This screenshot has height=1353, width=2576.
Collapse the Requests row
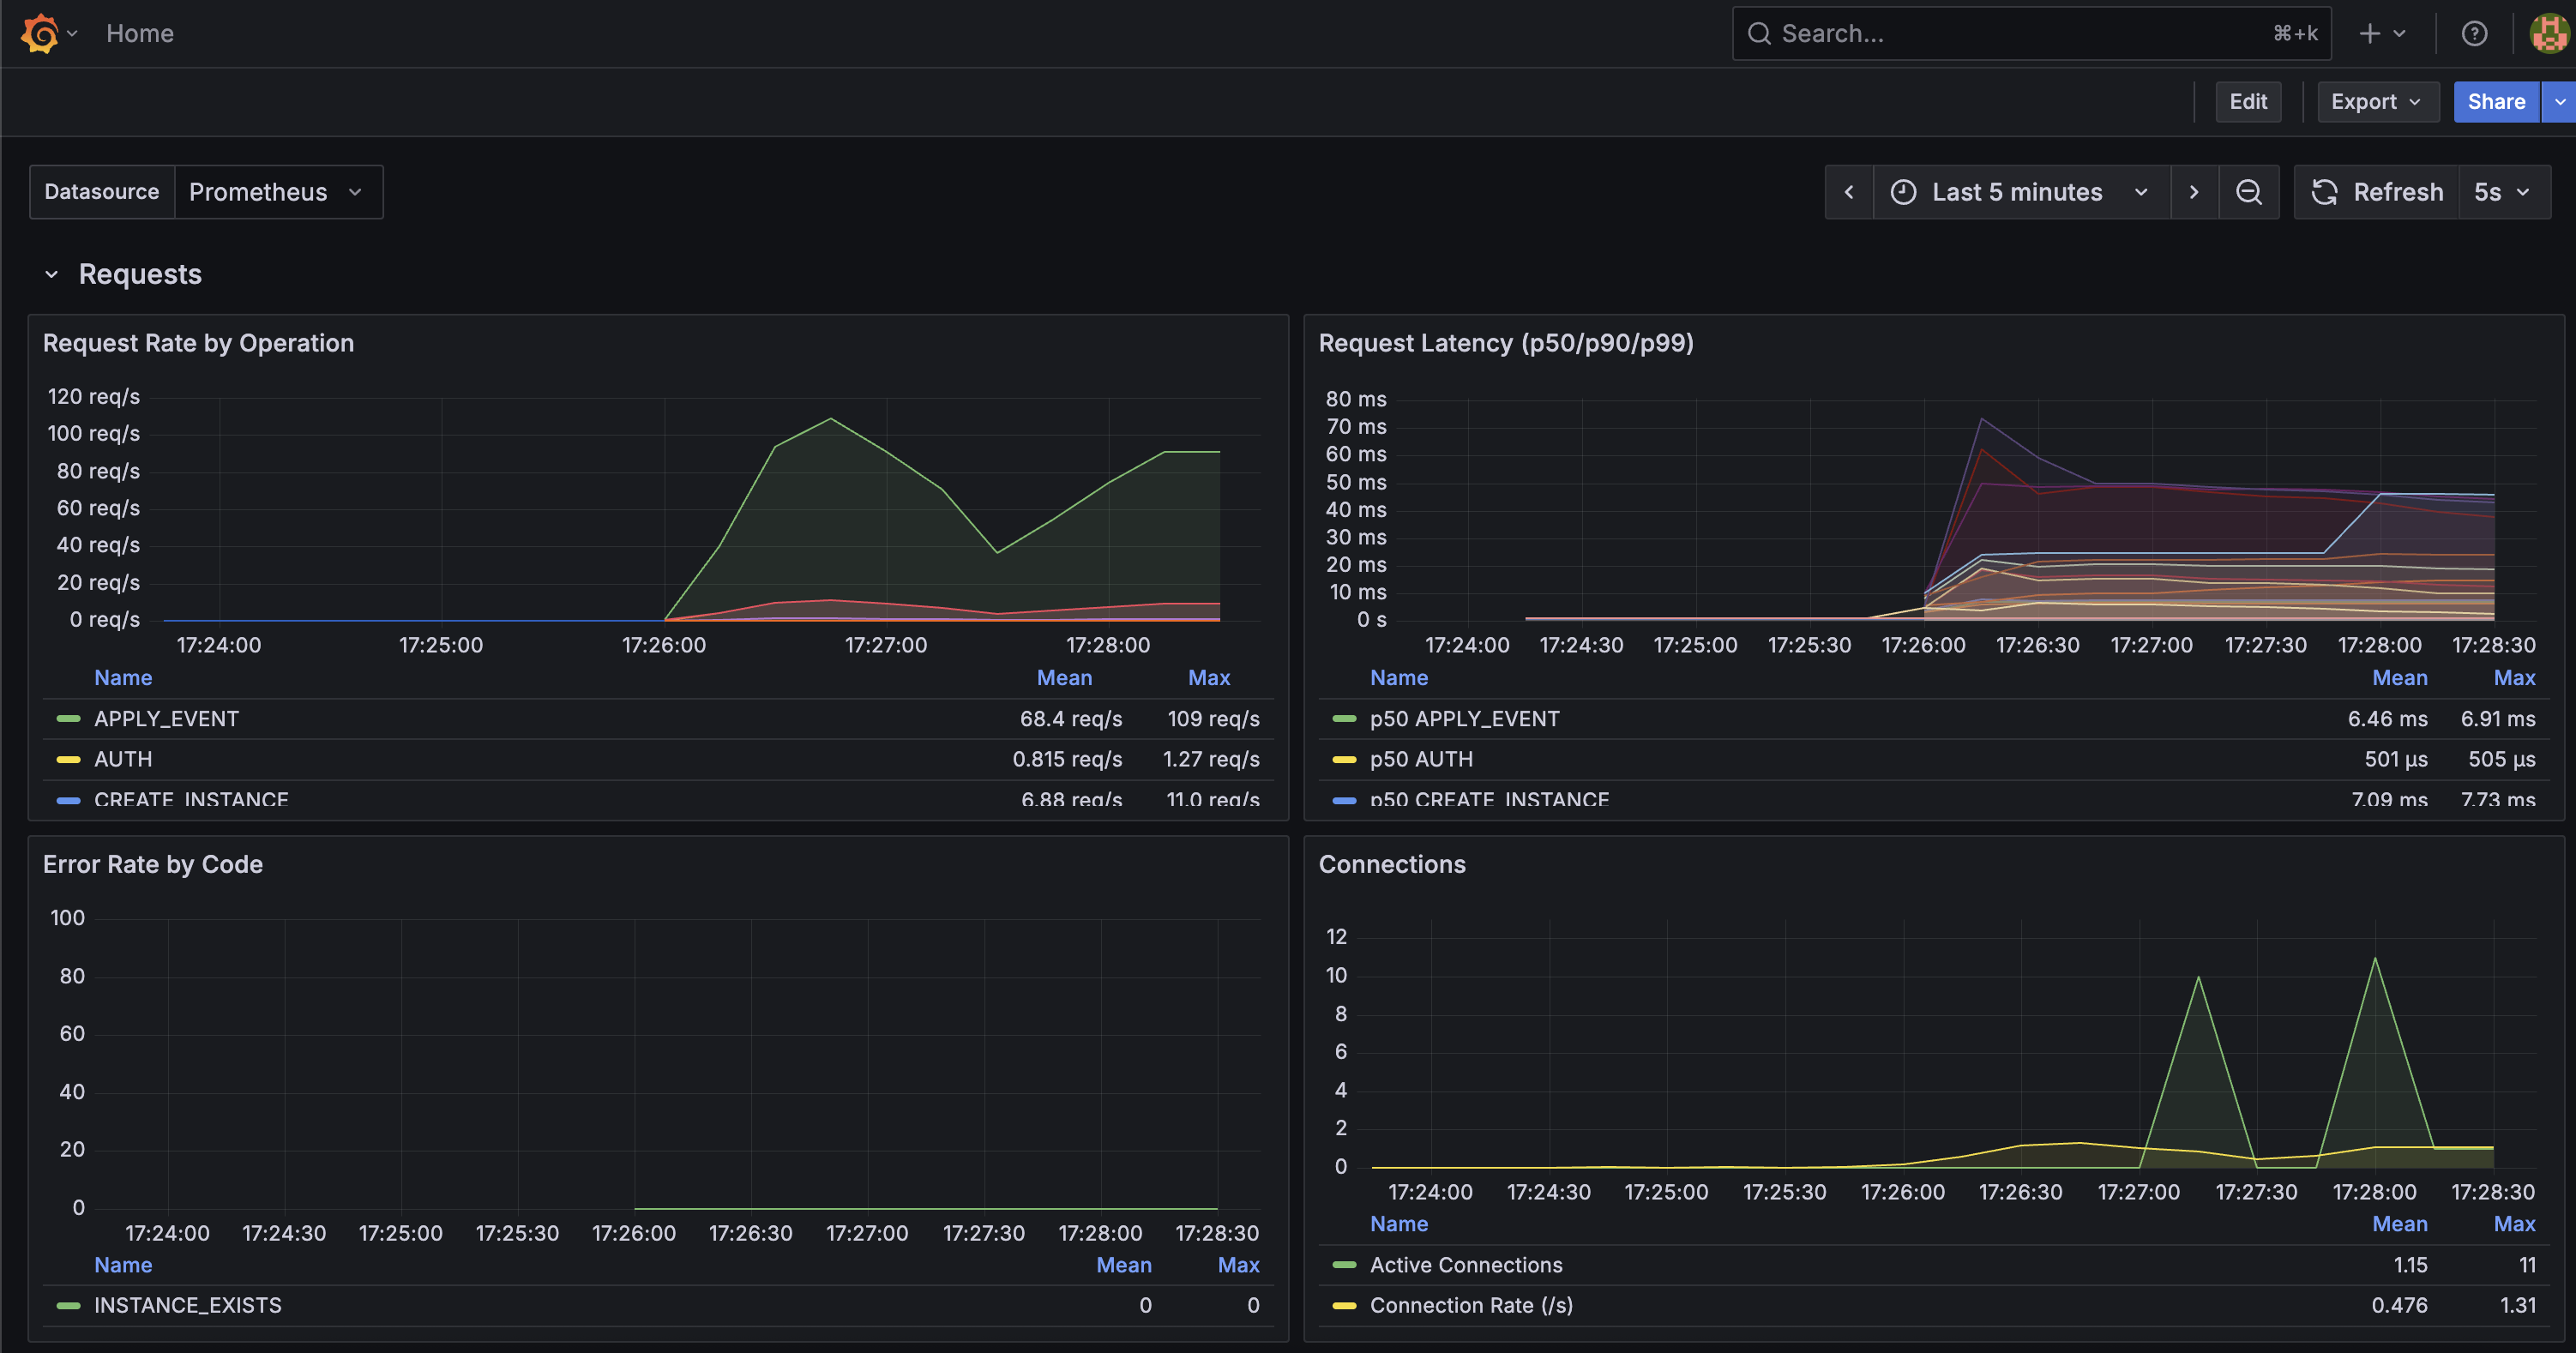pos(52,274)
